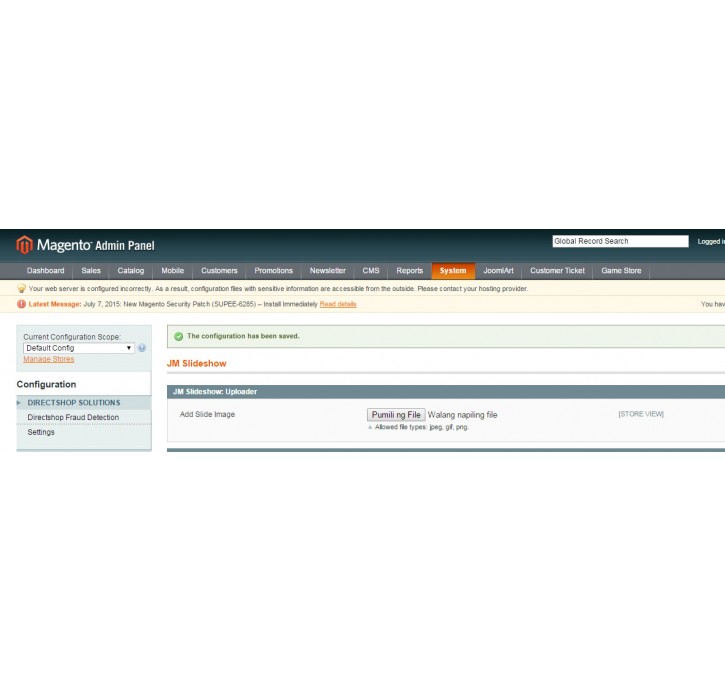Click the scope help question icon
This screenshot has height=680, width=725.
click(142, 348)
